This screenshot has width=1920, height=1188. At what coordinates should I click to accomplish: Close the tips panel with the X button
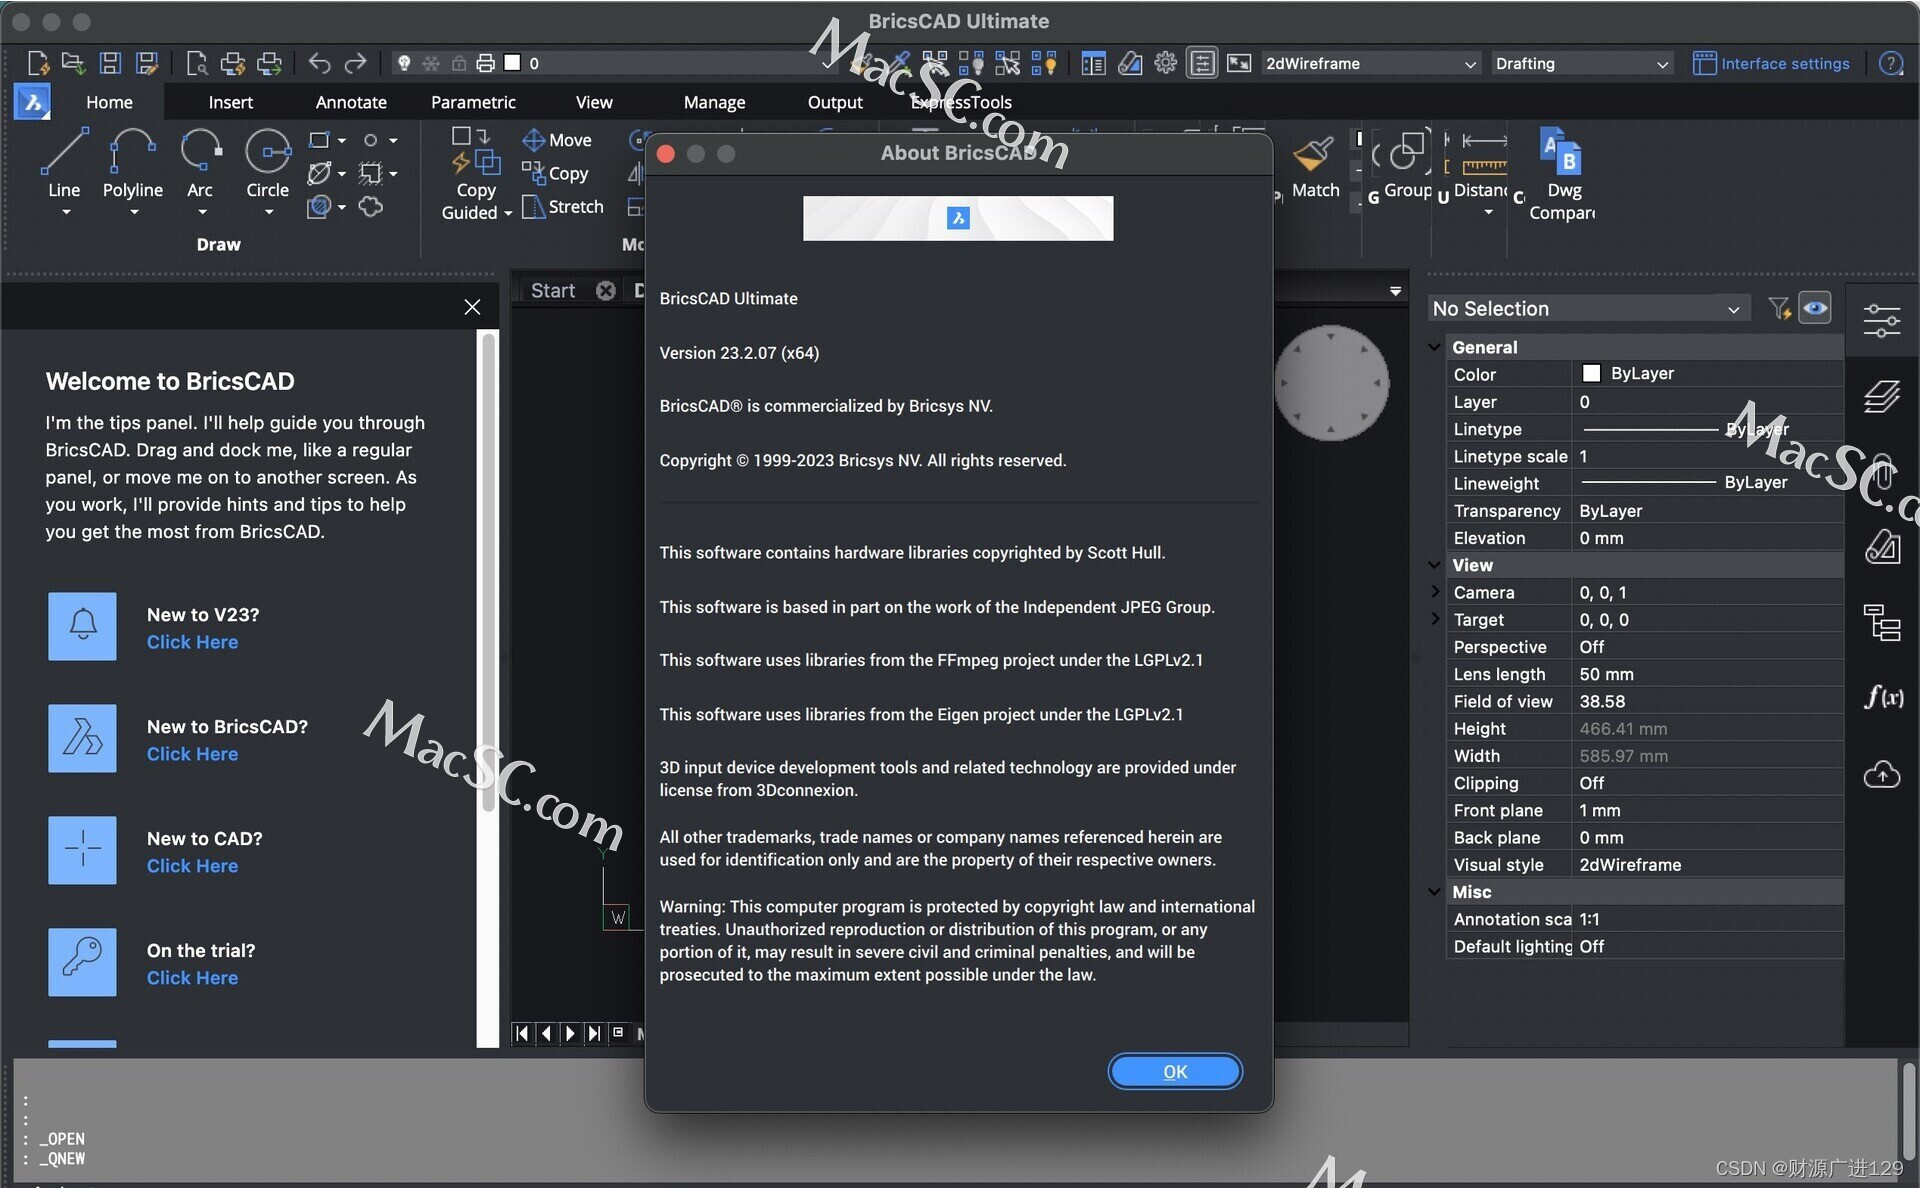(472, 307)
